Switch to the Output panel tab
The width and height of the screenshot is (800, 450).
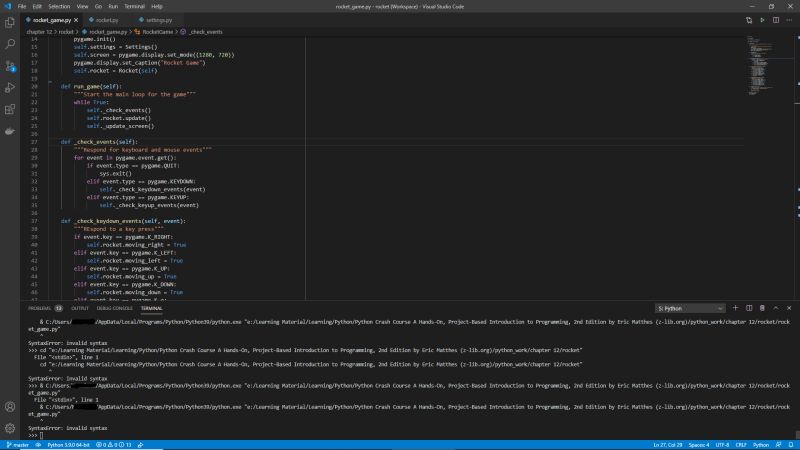(x=80, y=308)
